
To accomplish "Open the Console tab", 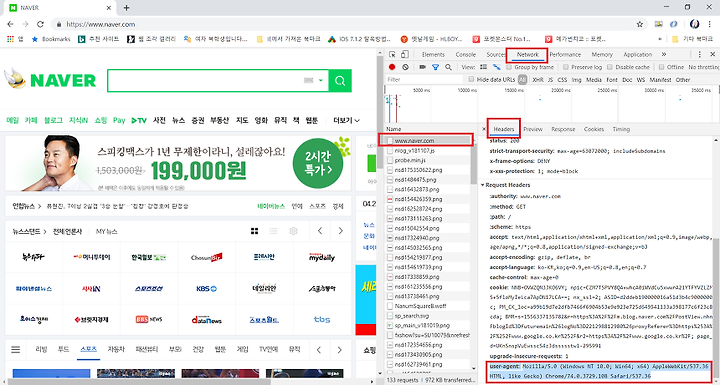I will [x=466, y=54].
